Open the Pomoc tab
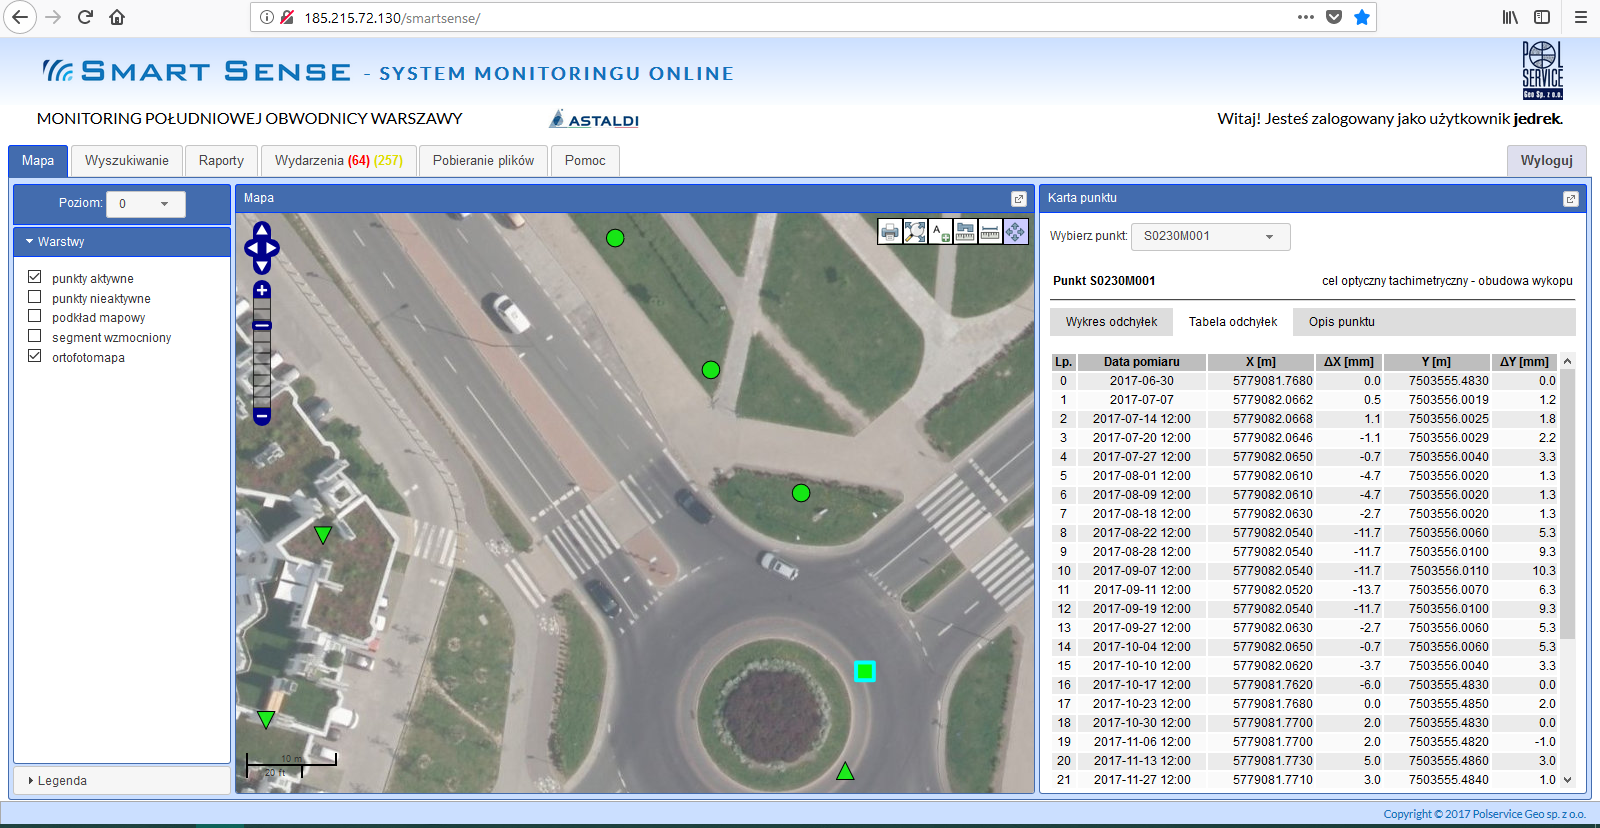Screen dimensions: 1600x828 [x=585, y=161]
